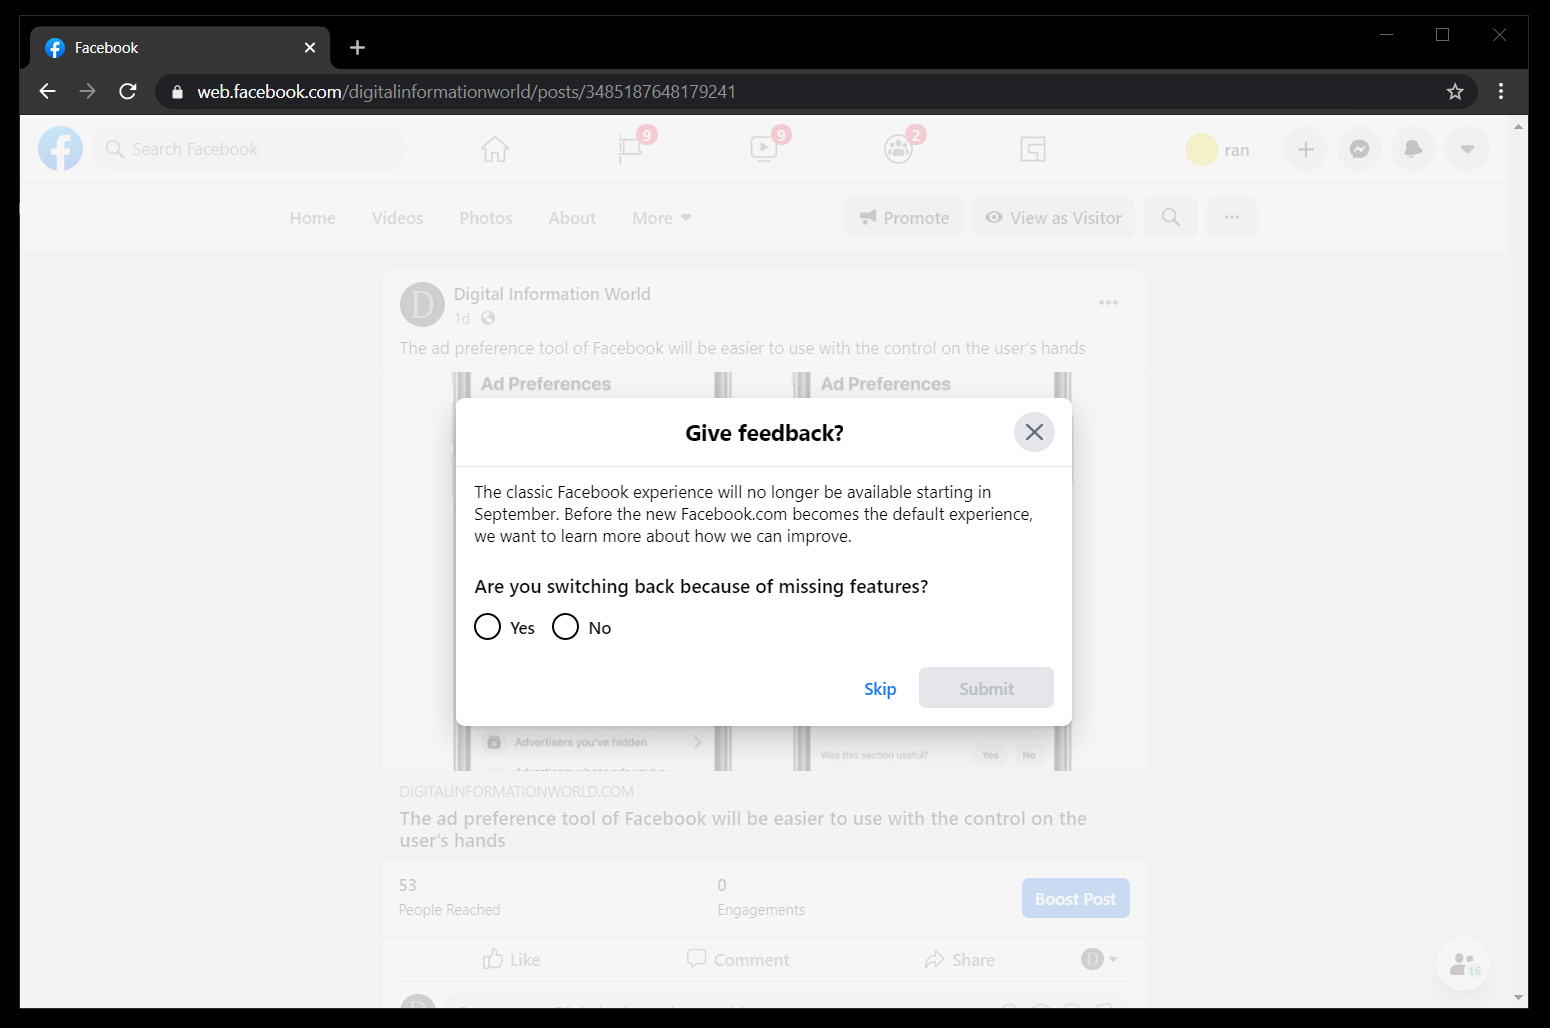The height and width of the screenshot is (1028, 1550).
Task: Click the post 1d timestamp
Action: [x=461, y=319]
